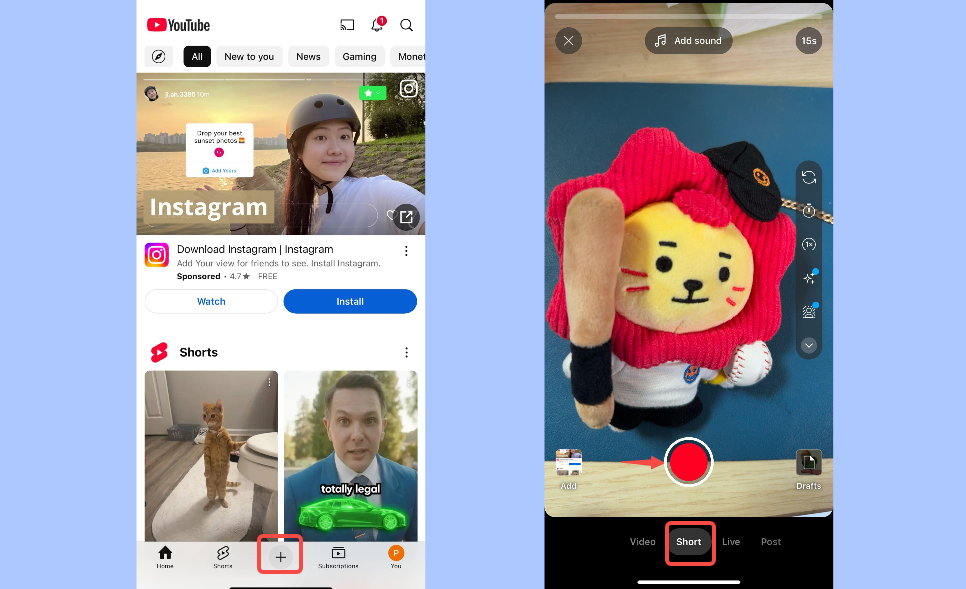Image resolution: width=966 pixels, height=589 pixels.
Task: Open the You profile tab
Action: coord(396,556)
